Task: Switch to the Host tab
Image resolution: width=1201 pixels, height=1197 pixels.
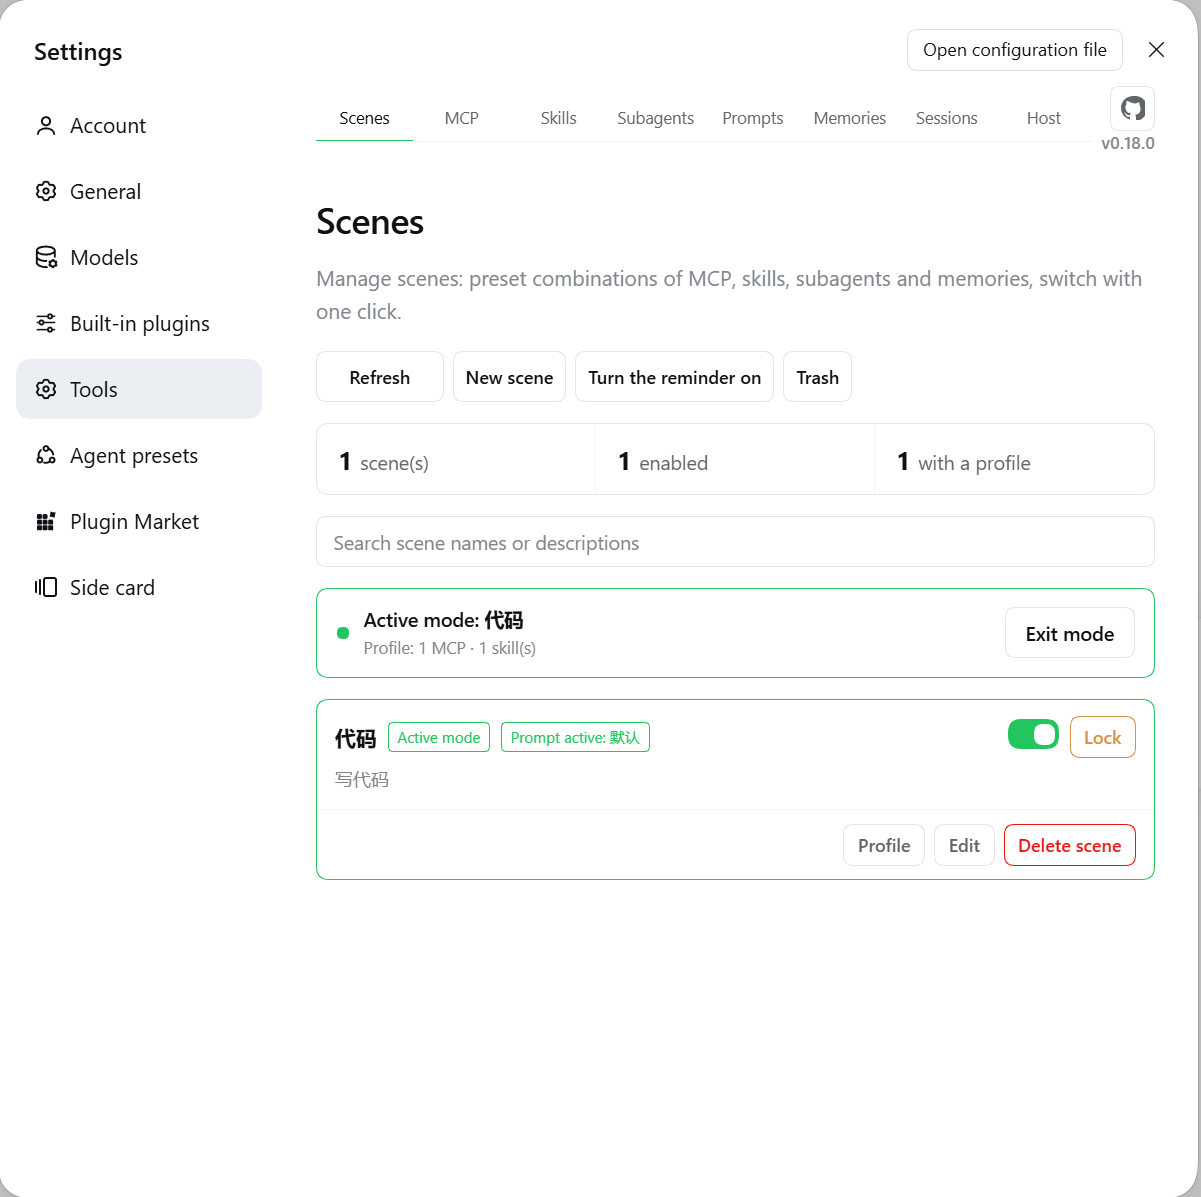Action: coord(1043,118)
